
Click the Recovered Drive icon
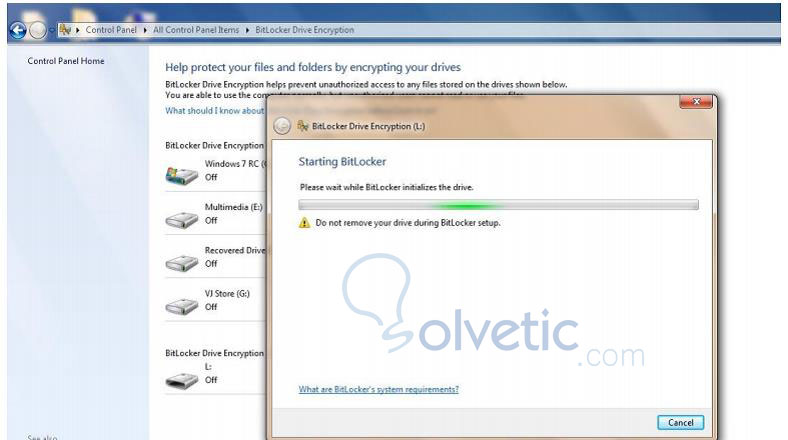click(x=181, y=263)
